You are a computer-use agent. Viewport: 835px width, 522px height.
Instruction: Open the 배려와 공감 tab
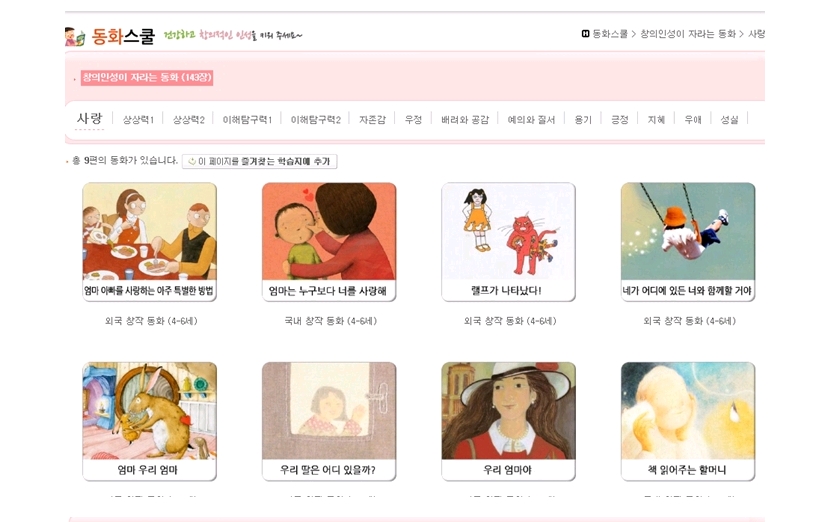coord(465,120)
